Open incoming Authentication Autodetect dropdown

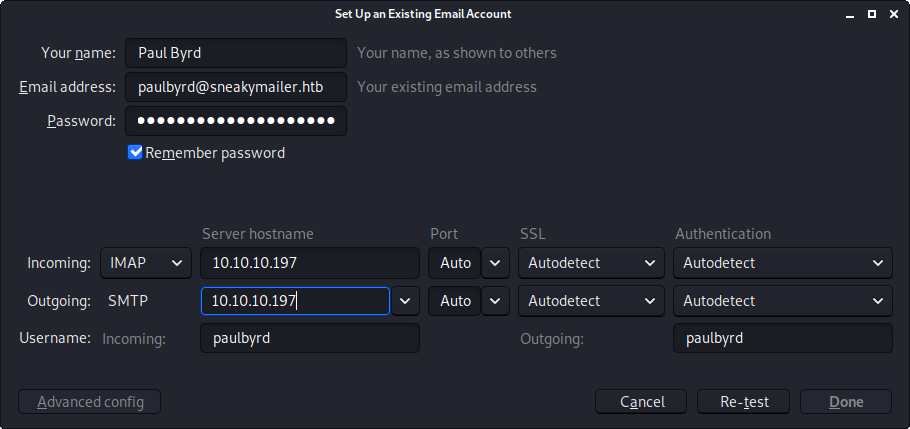coord(782,263)
